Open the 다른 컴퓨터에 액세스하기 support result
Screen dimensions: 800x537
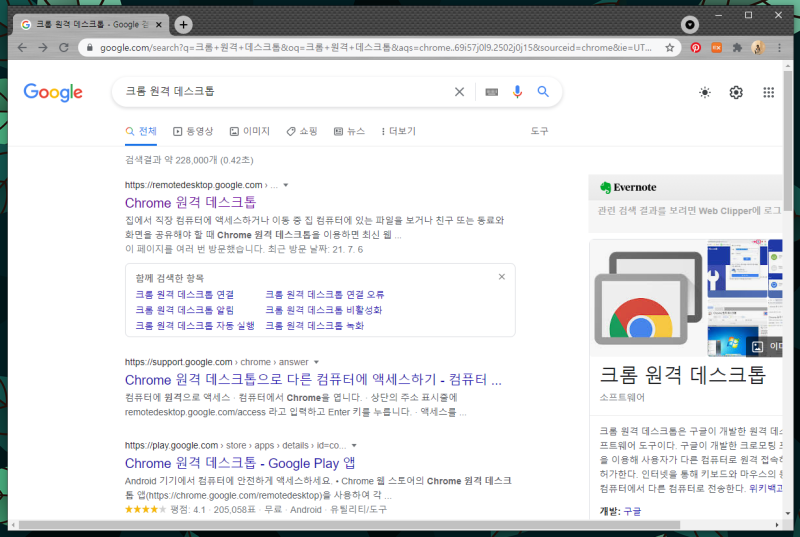pyautogui.click(x=313, y=380)
